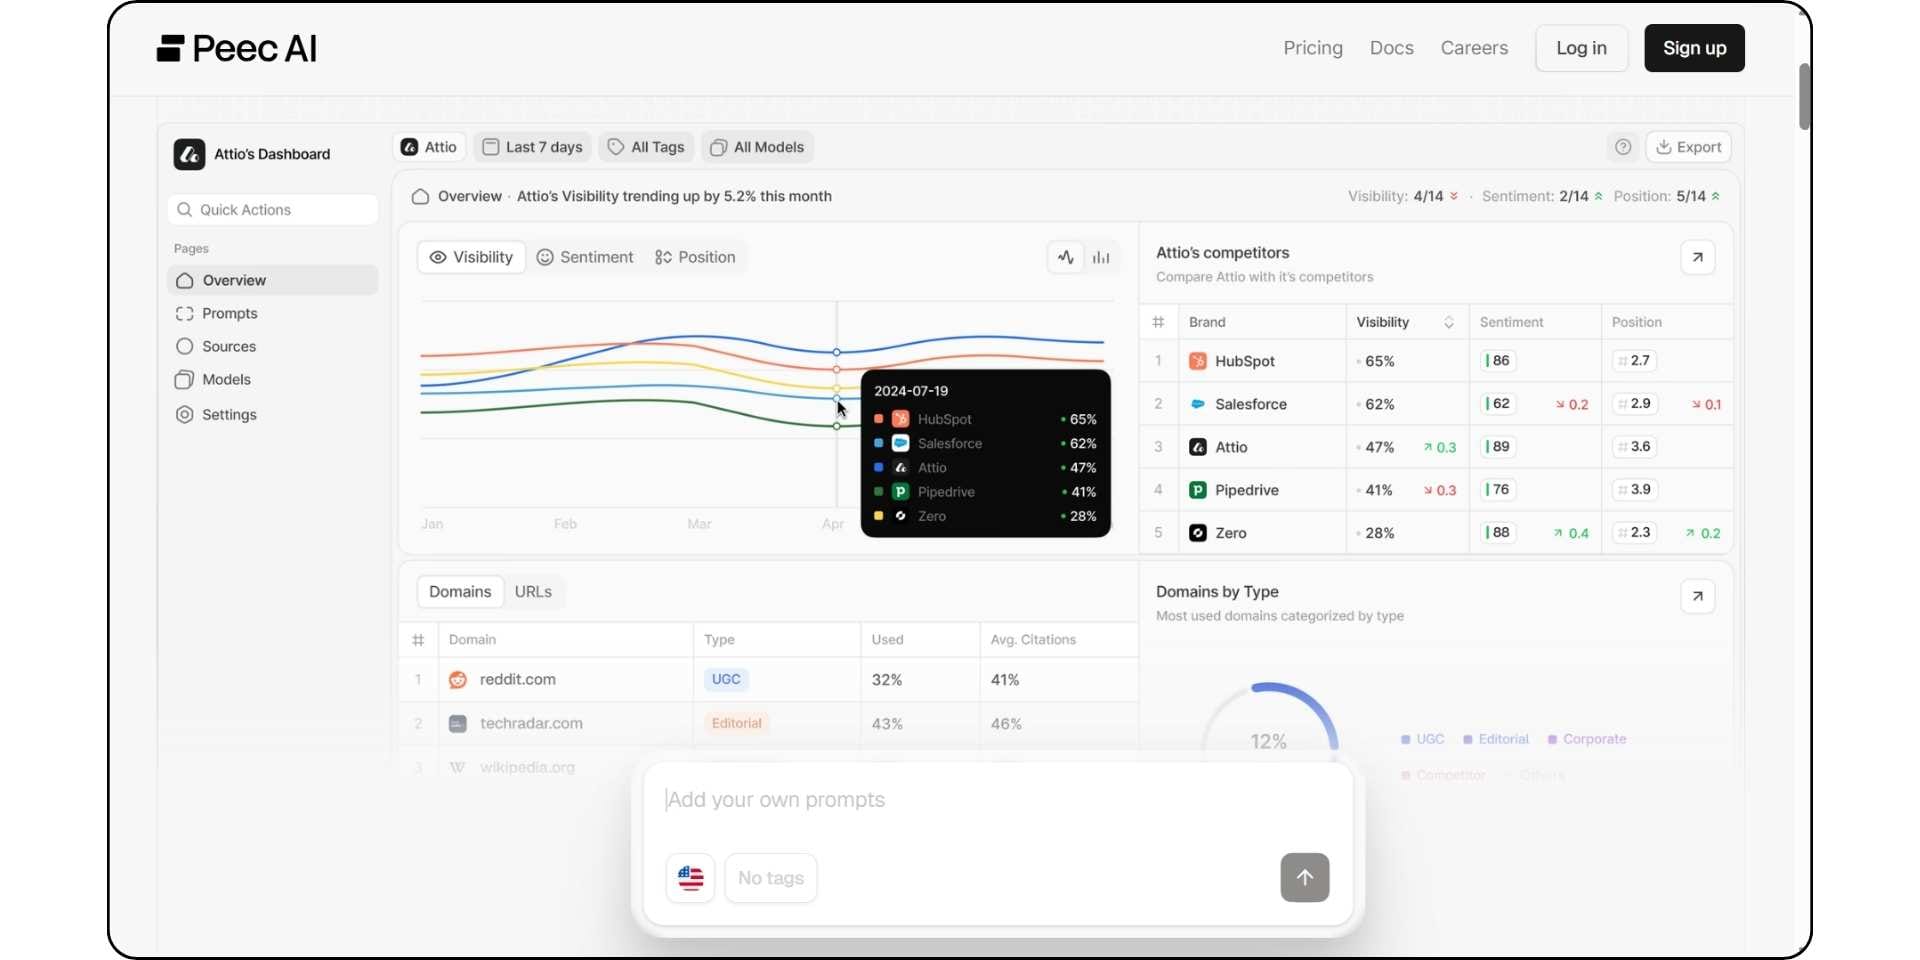Click the Sign up button
1920x960 pixels.
pos(1694,48)
